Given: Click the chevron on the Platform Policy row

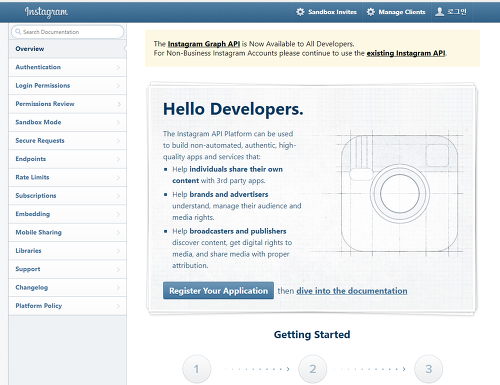Looking at the screenshot, I should tap(118, 306).
